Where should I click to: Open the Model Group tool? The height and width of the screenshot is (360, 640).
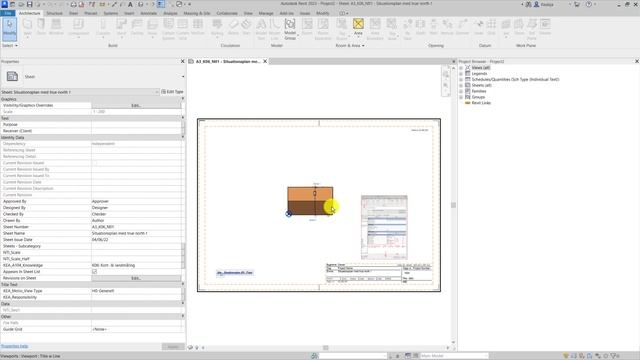pyautogui.click(x=290, y=29)
